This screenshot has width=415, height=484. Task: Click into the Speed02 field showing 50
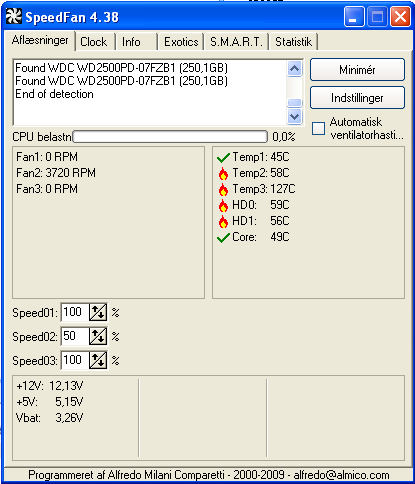(75, 336)
